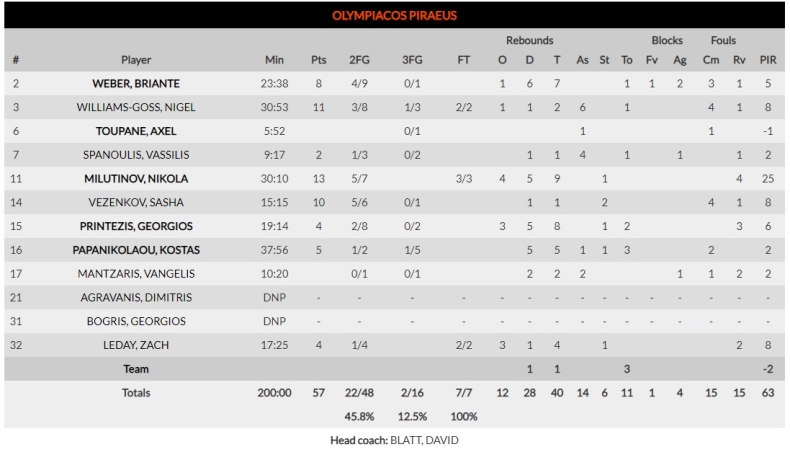This screenshot has height=450, width=790.
Task: Click the Olympiacos Piraeus team header
Action: (395, 16)
